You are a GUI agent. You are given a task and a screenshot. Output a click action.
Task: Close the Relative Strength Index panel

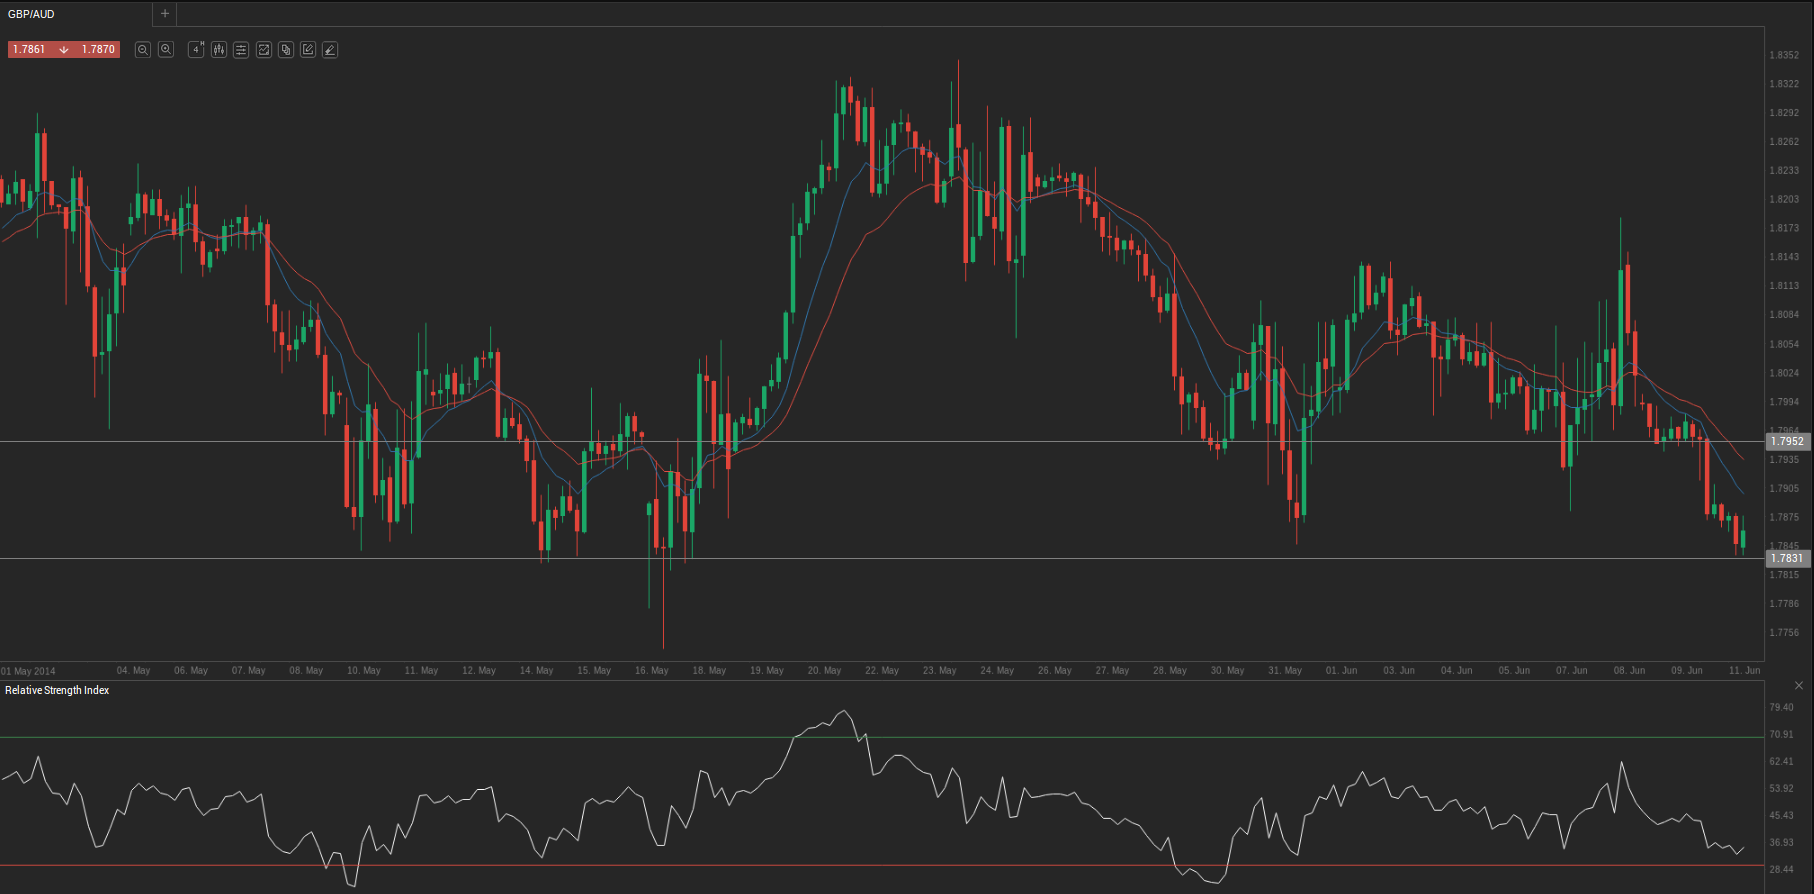[1798, 686]
